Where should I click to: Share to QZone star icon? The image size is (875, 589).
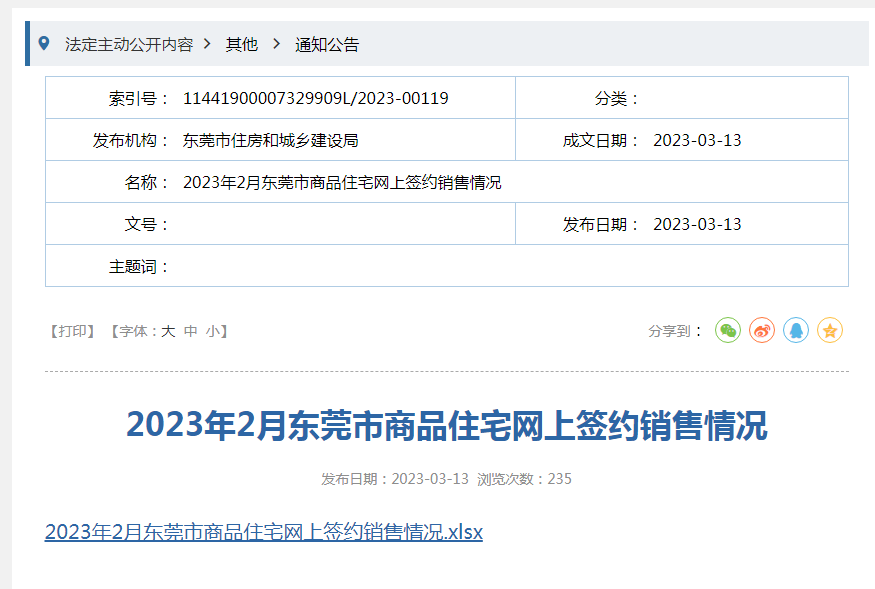830,331
